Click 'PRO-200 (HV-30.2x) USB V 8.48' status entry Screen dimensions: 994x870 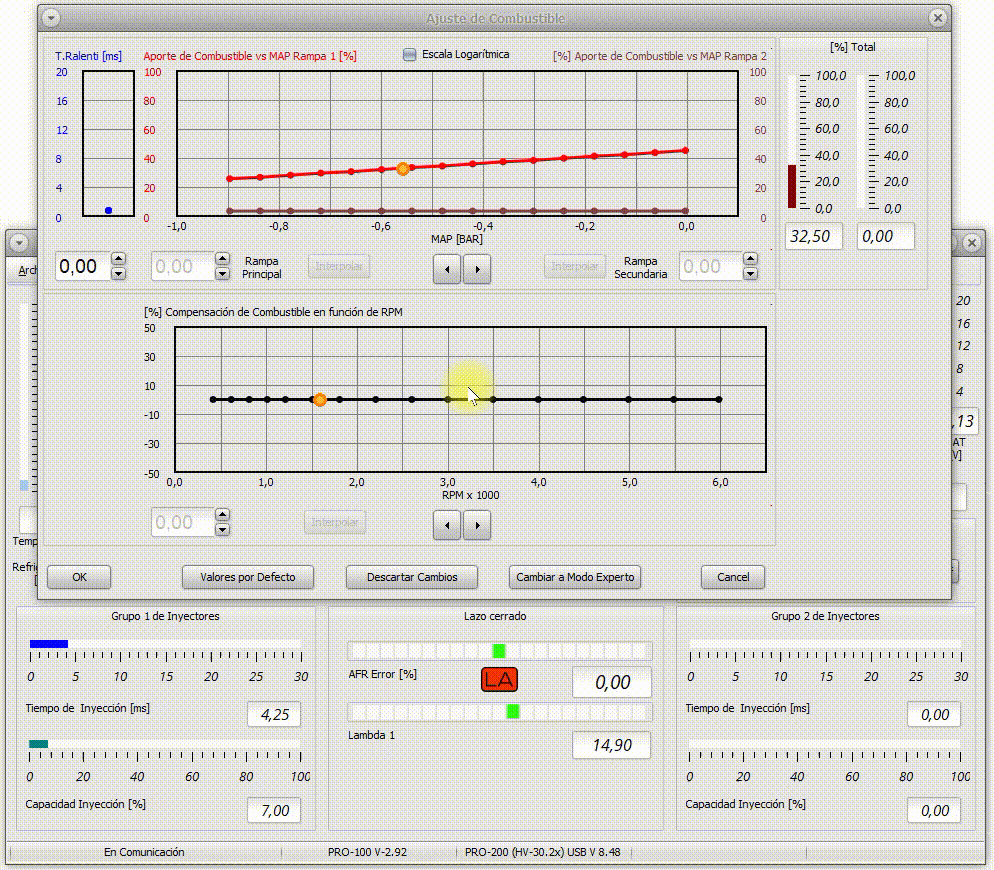click(543, 852)
